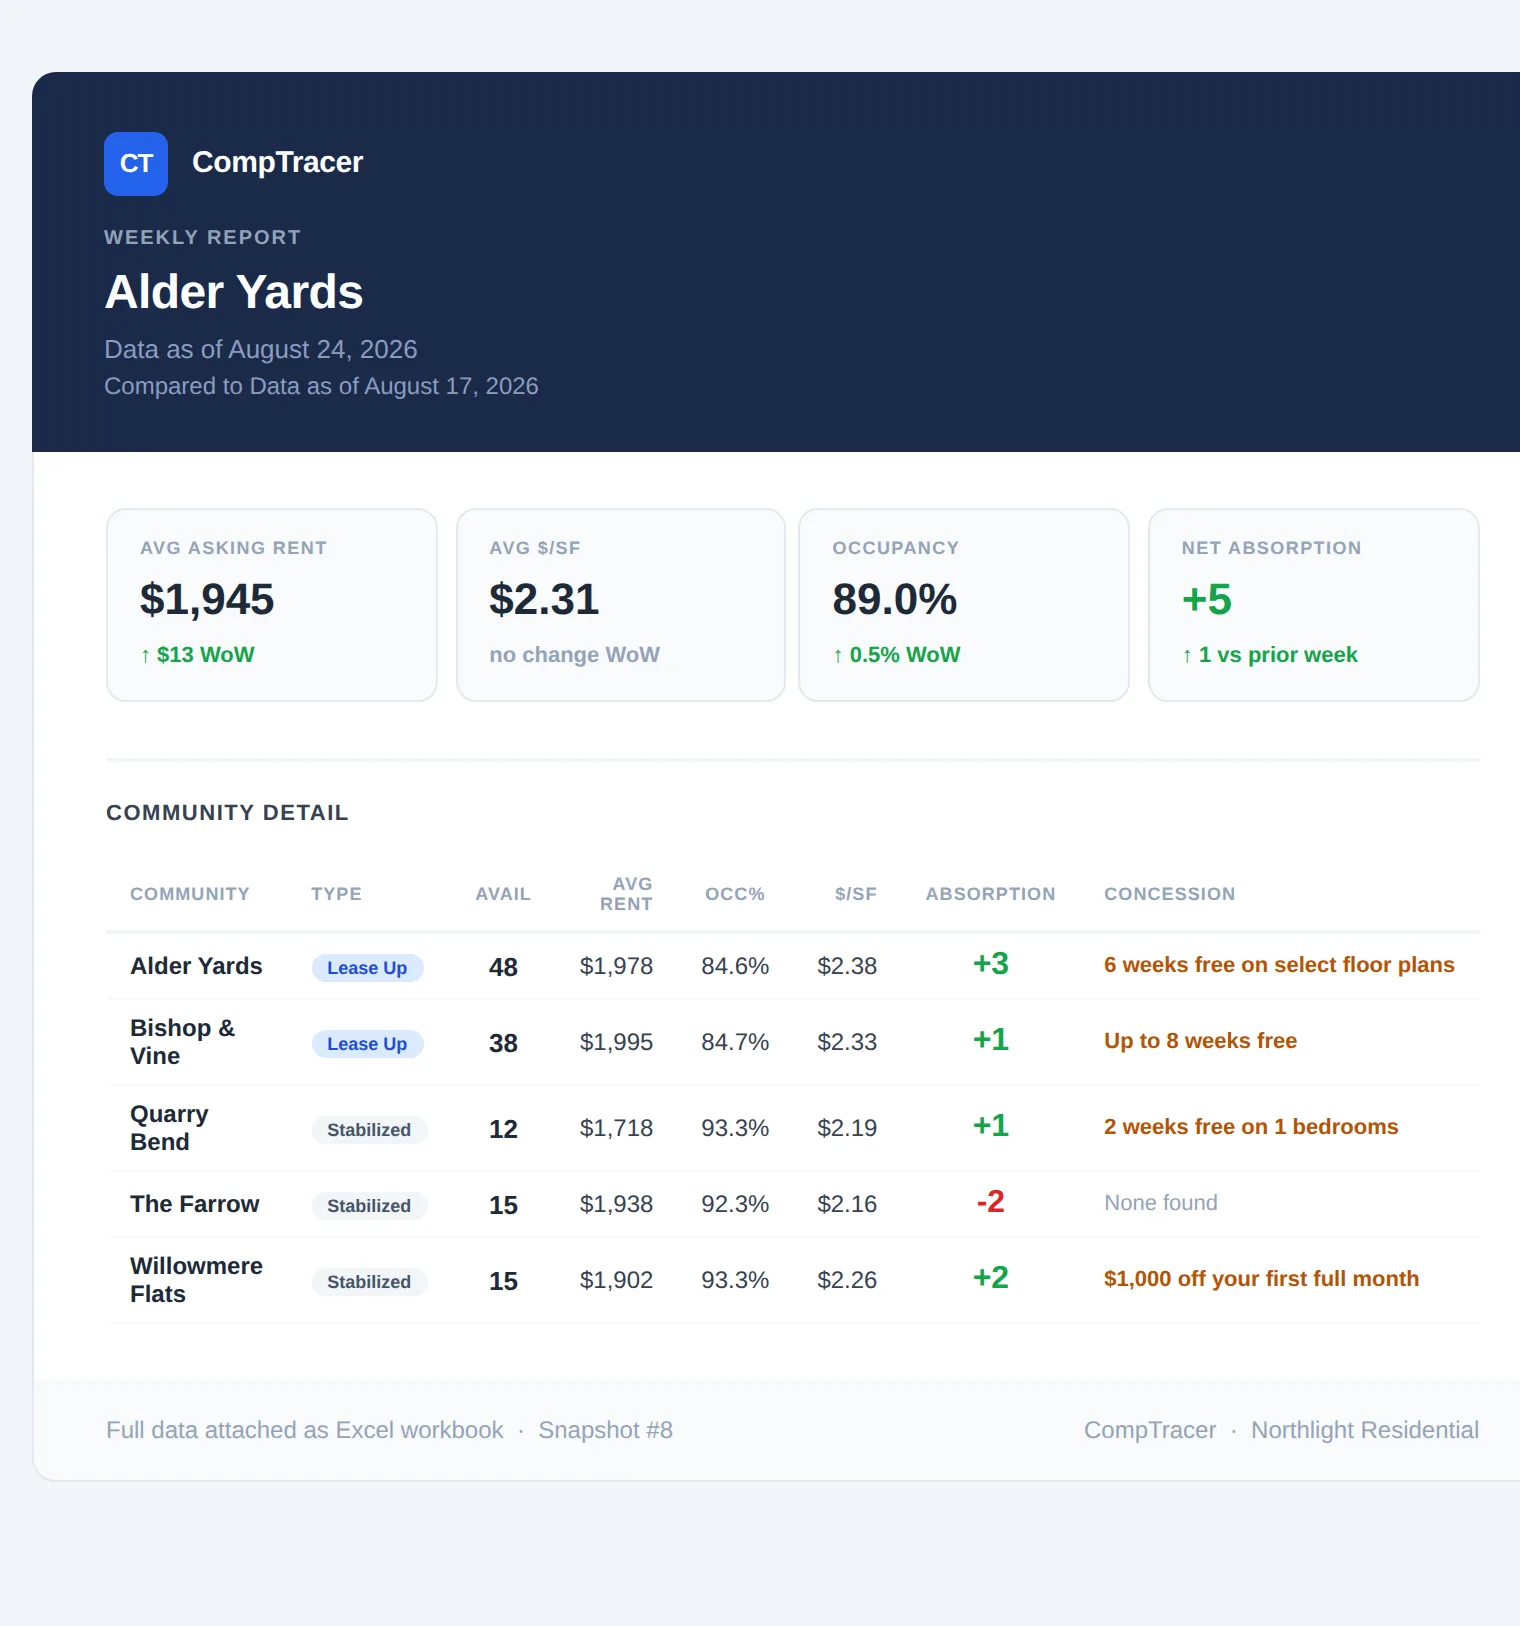1520x1626 pixels.
Task: Click the "↑ 1 vs prior week" note
Action: [x=1269, y=655]
